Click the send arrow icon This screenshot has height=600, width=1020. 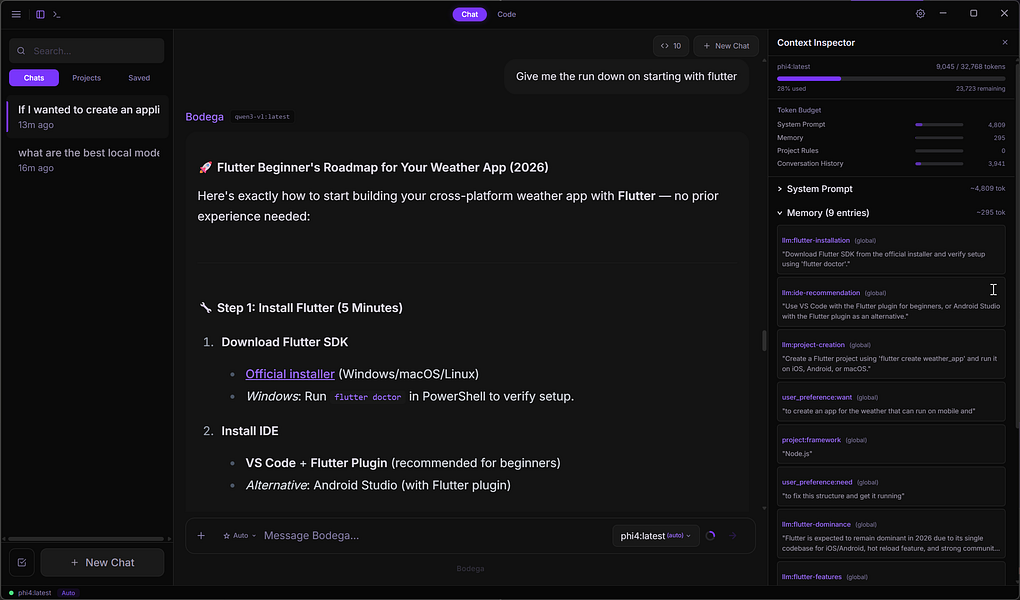pyautogui.click(x=733, y=536)
